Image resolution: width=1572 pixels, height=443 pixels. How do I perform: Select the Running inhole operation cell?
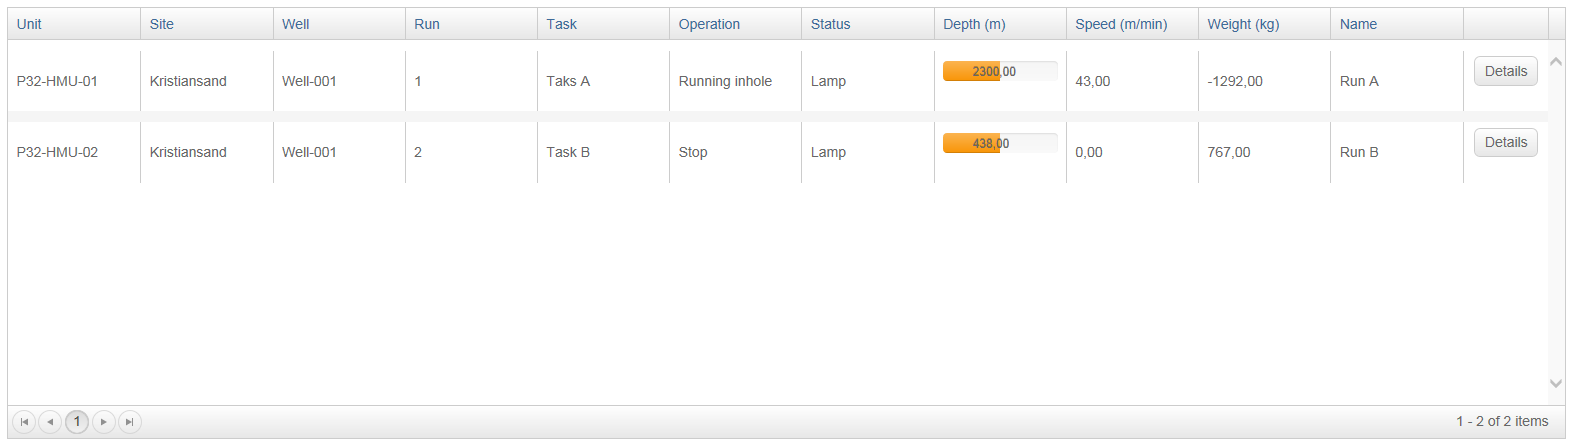pos(725,81)
